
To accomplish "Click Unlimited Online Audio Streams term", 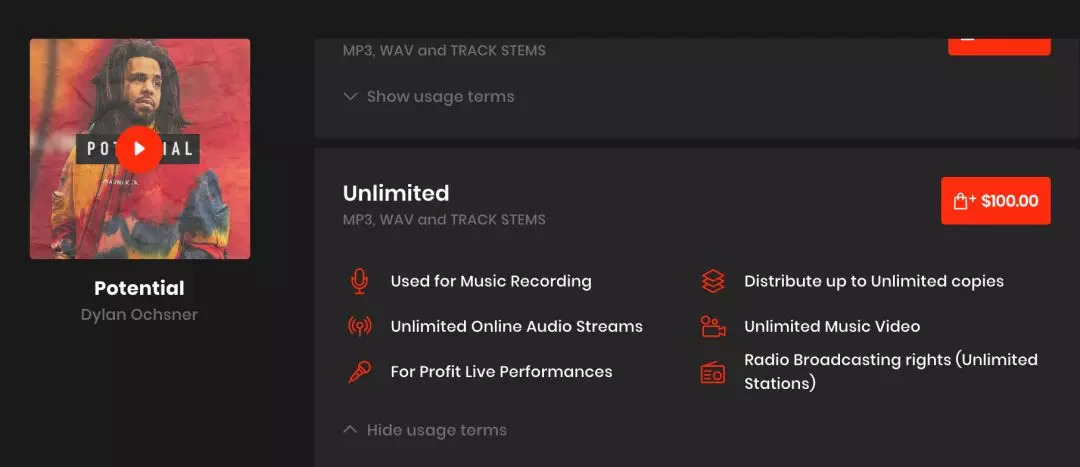I will [x=516, y=327].
